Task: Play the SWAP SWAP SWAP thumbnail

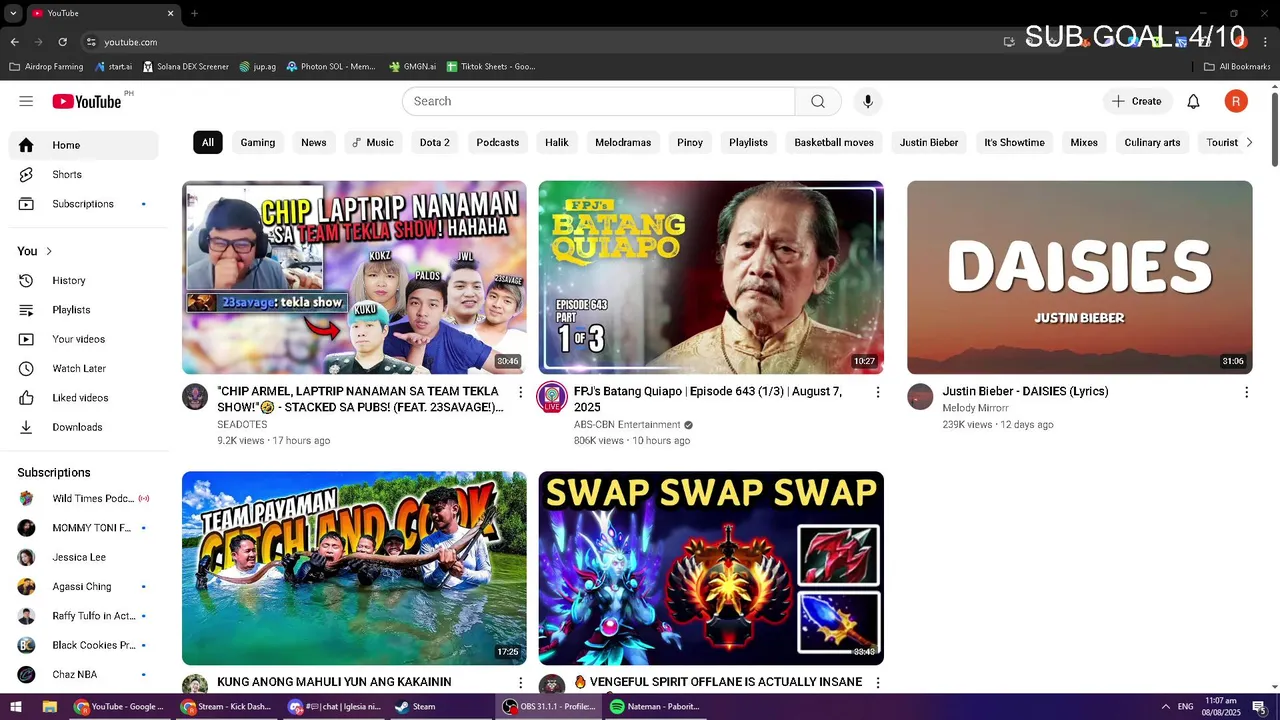Action: tap(711, 568)
